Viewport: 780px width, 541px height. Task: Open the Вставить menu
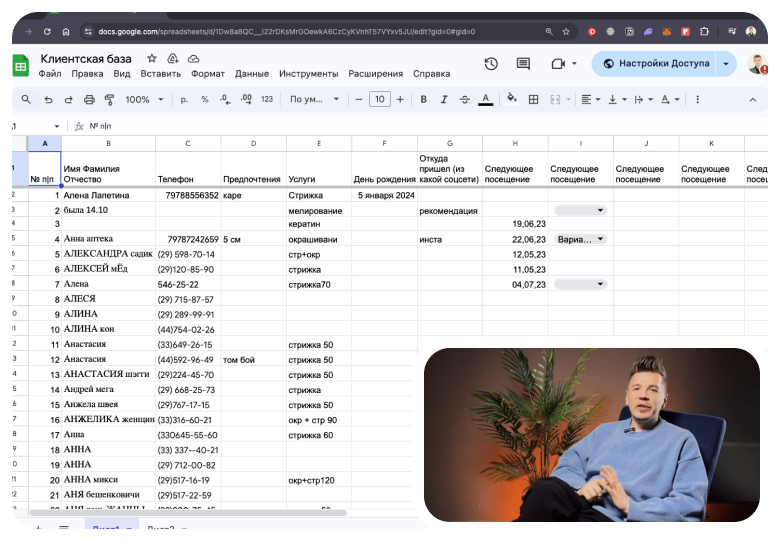[x=161, y=74]
